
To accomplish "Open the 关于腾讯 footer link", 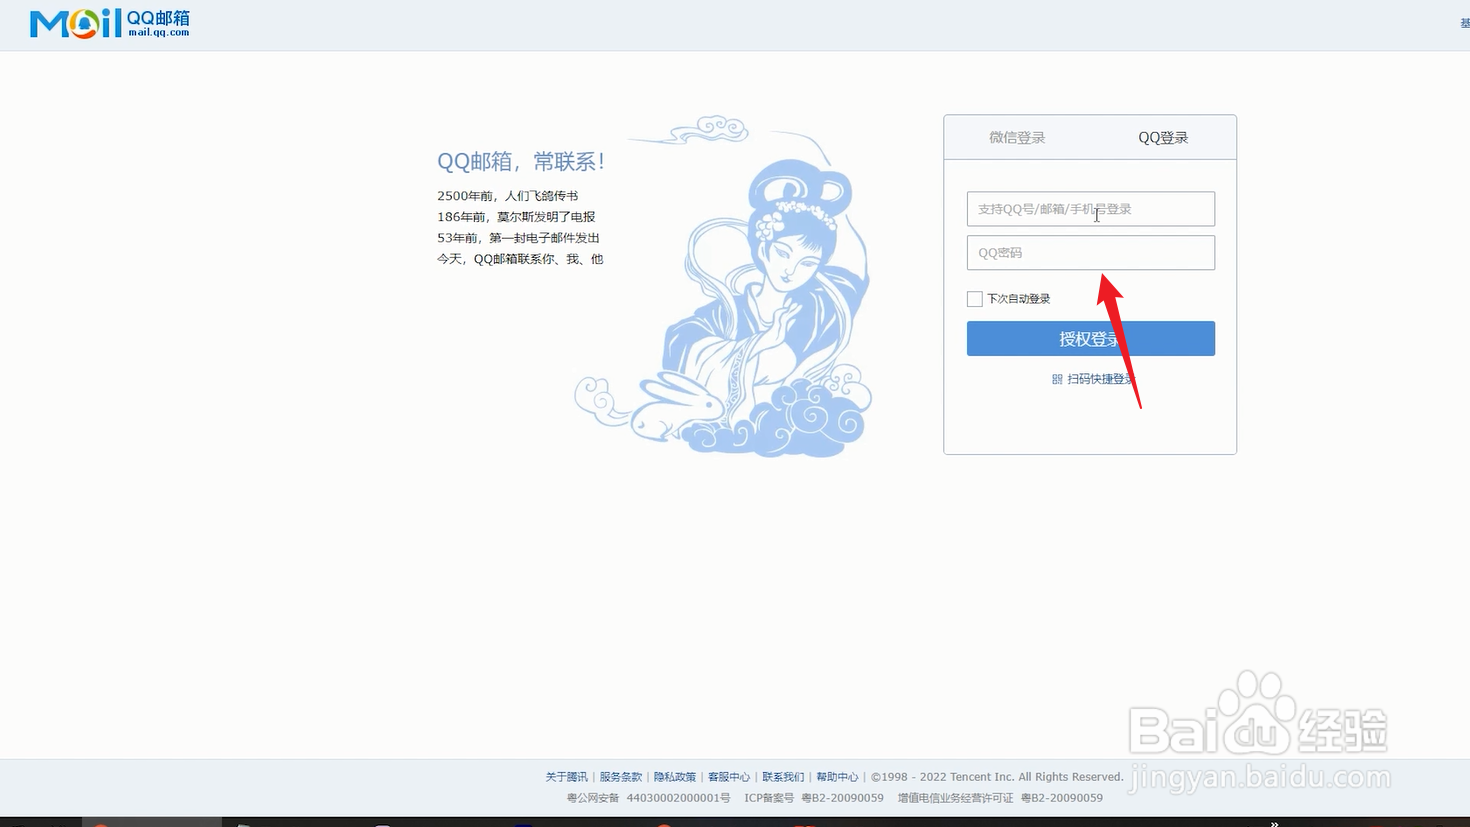I will 566,777.
